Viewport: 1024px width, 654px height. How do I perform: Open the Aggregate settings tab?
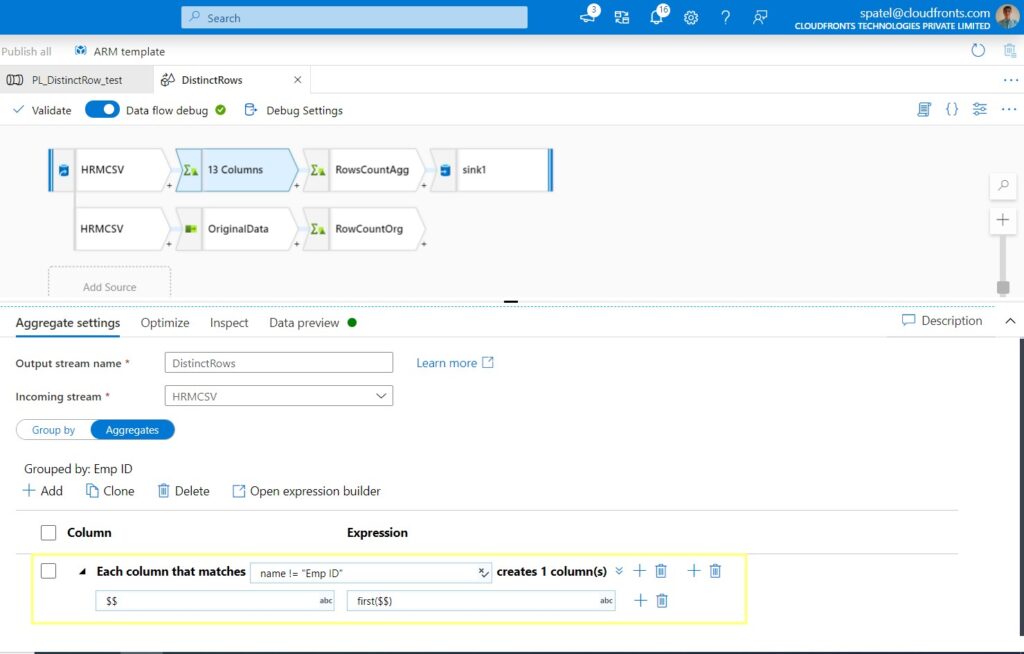pos(68,323)
